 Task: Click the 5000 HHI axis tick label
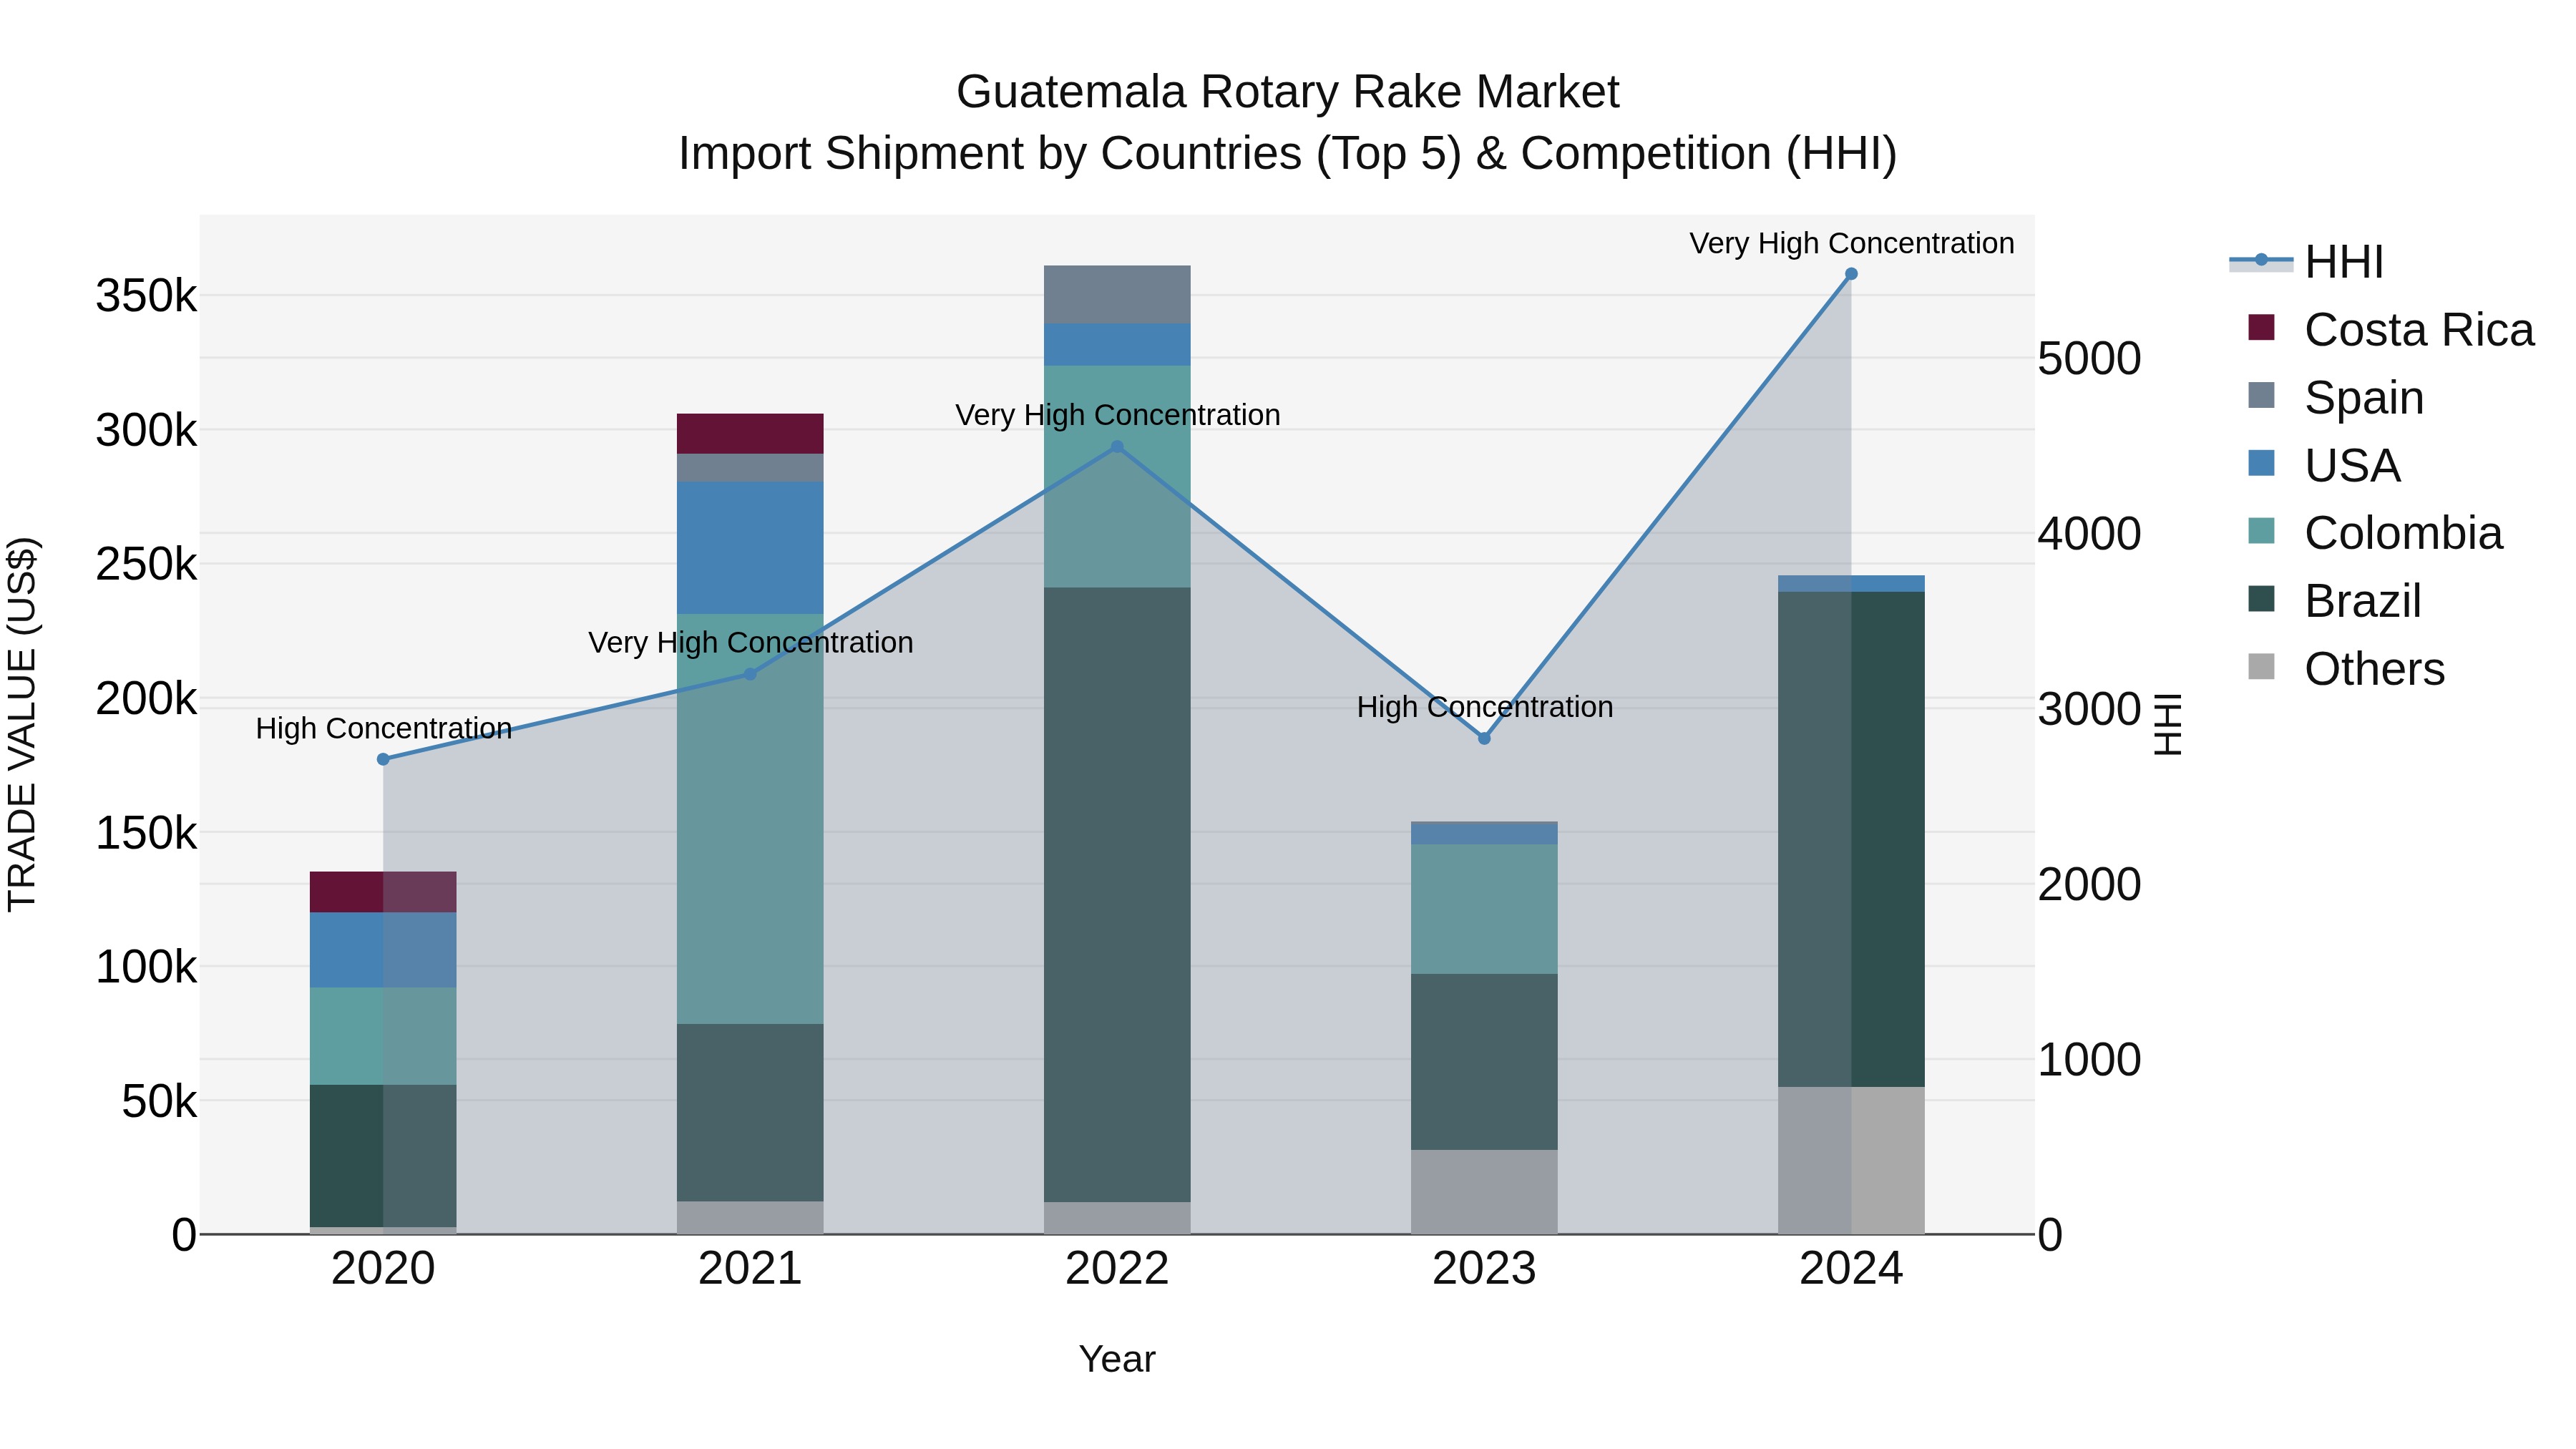coord(2090,358)
